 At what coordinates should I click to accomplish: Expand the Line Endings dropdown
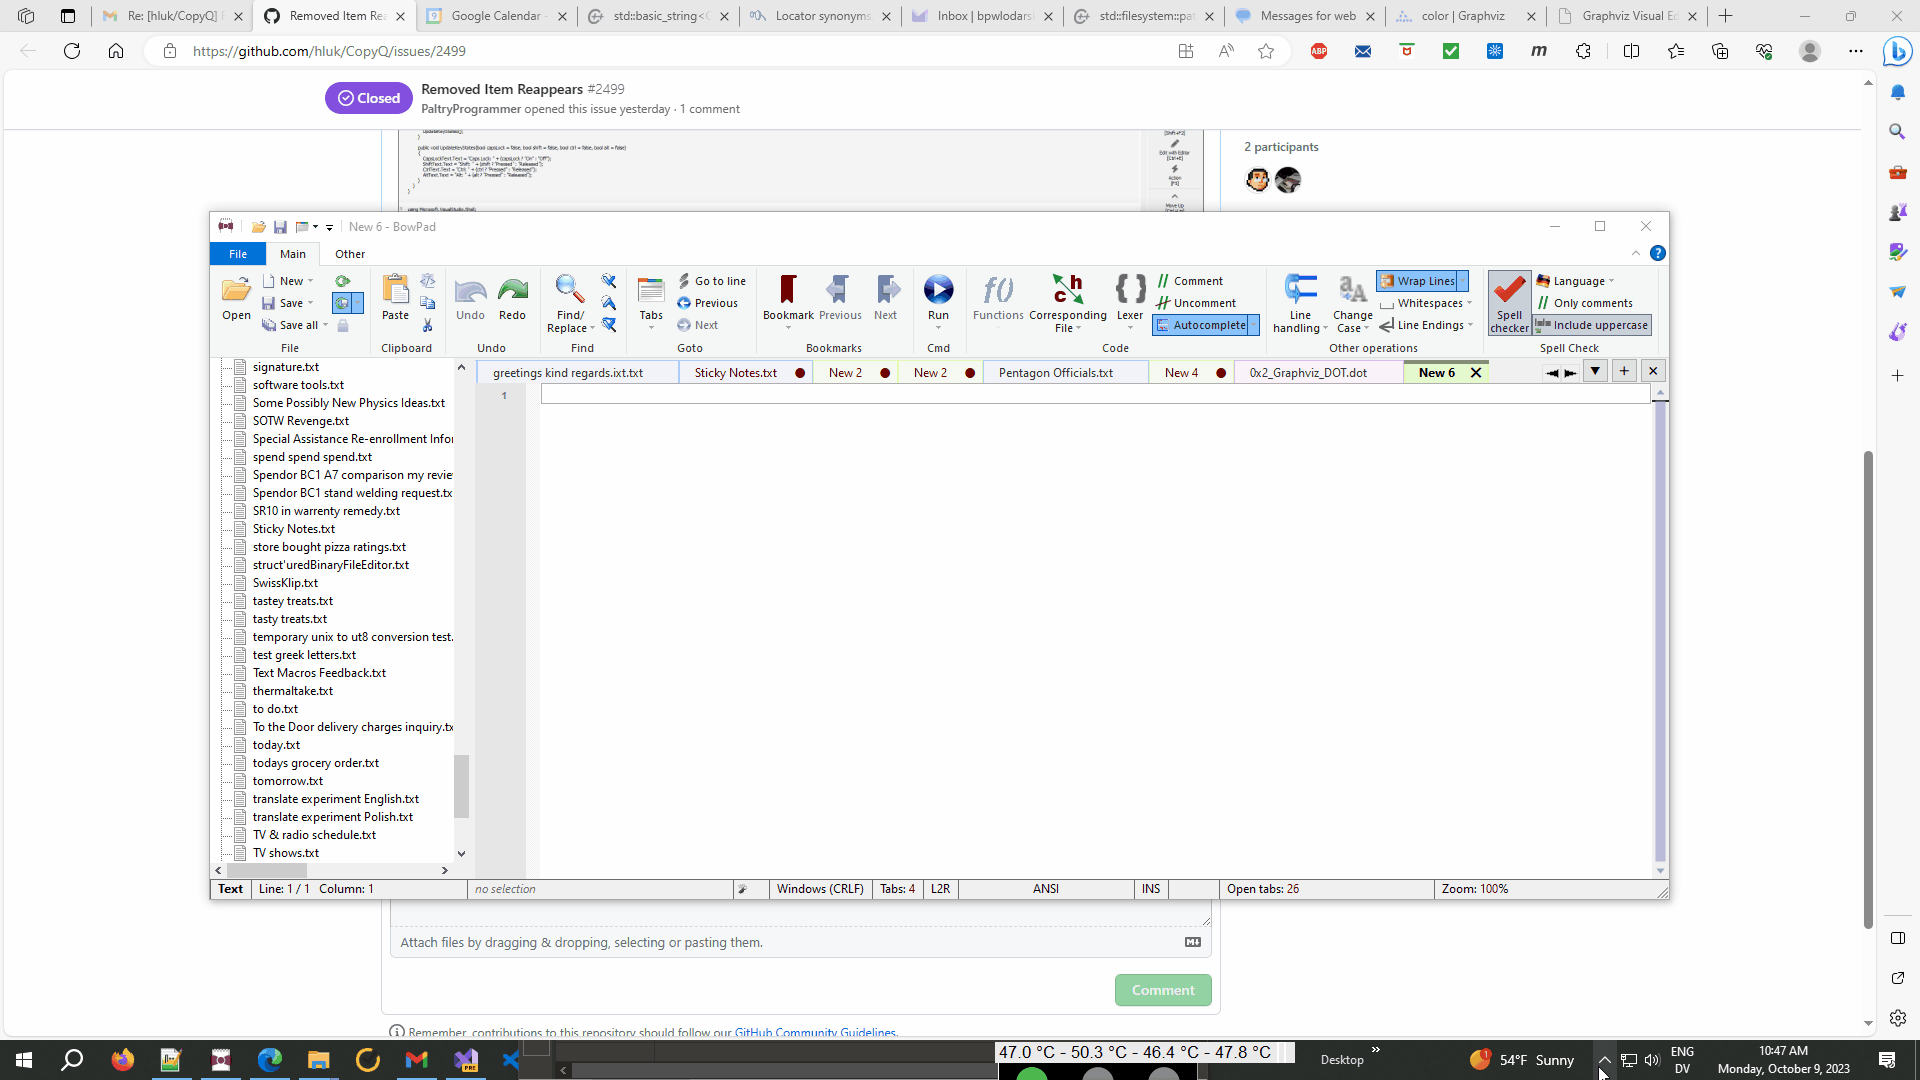[1470, 325]
